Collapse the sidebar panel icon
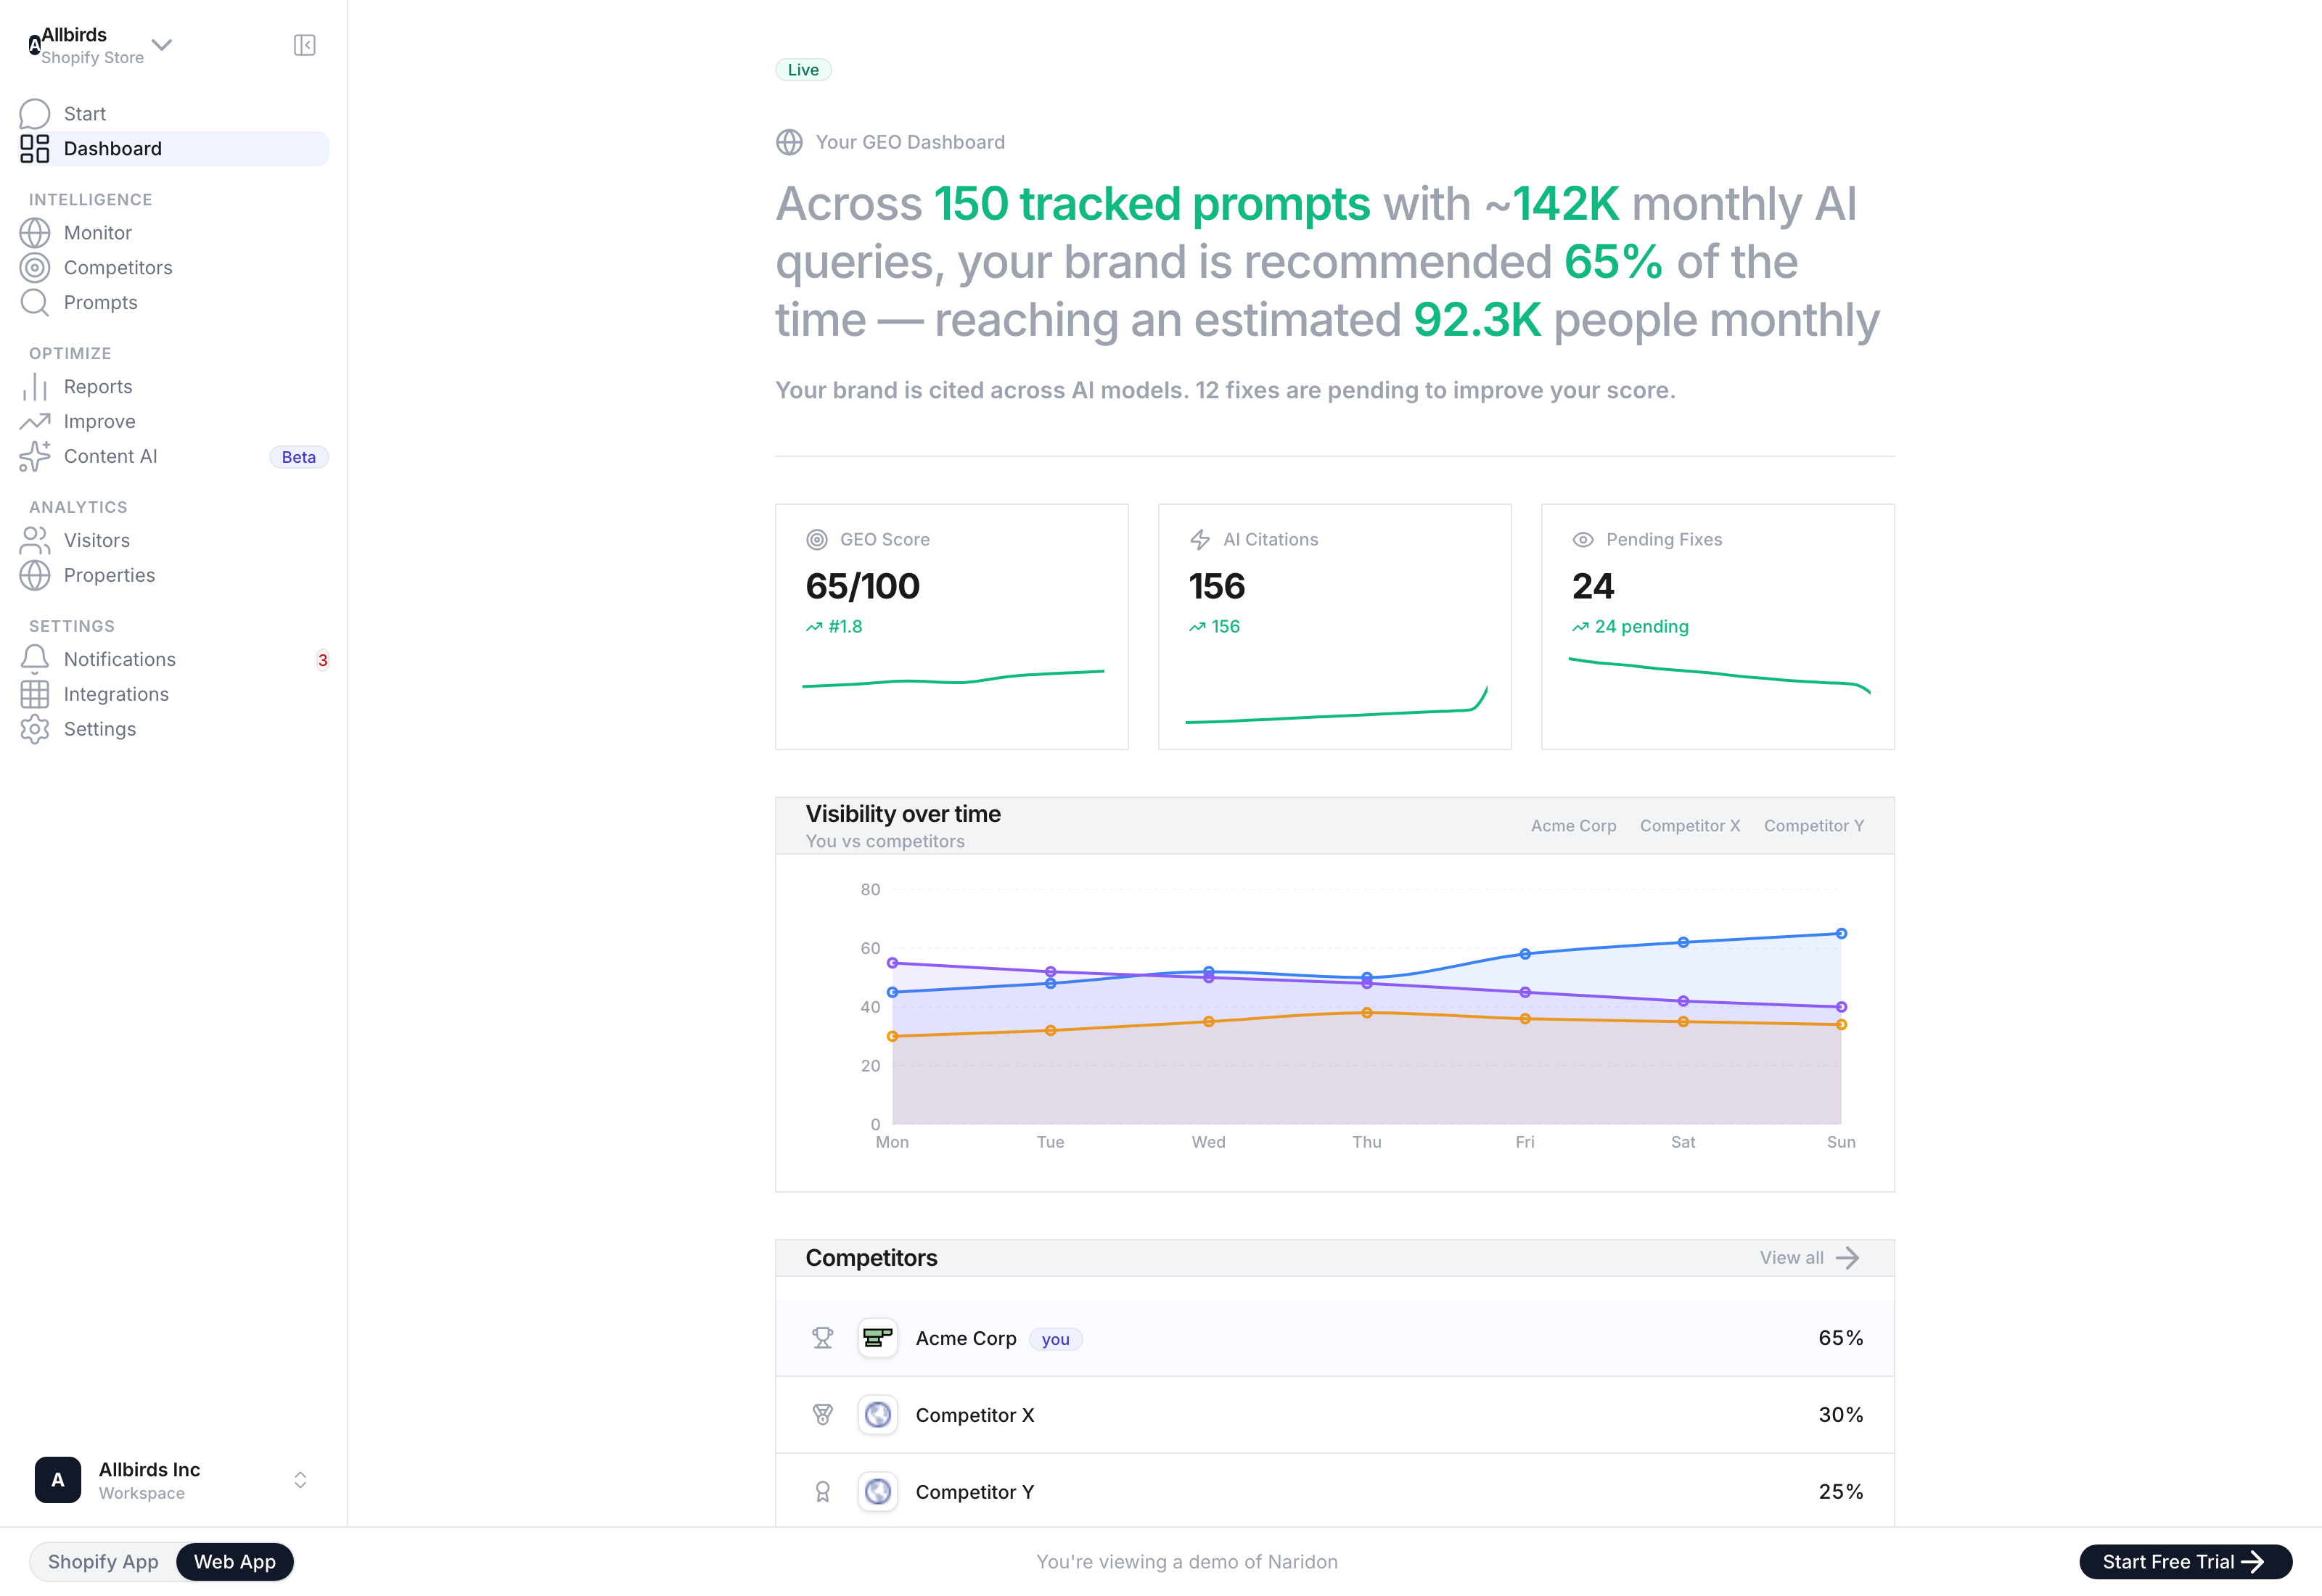 pos(304,45)
